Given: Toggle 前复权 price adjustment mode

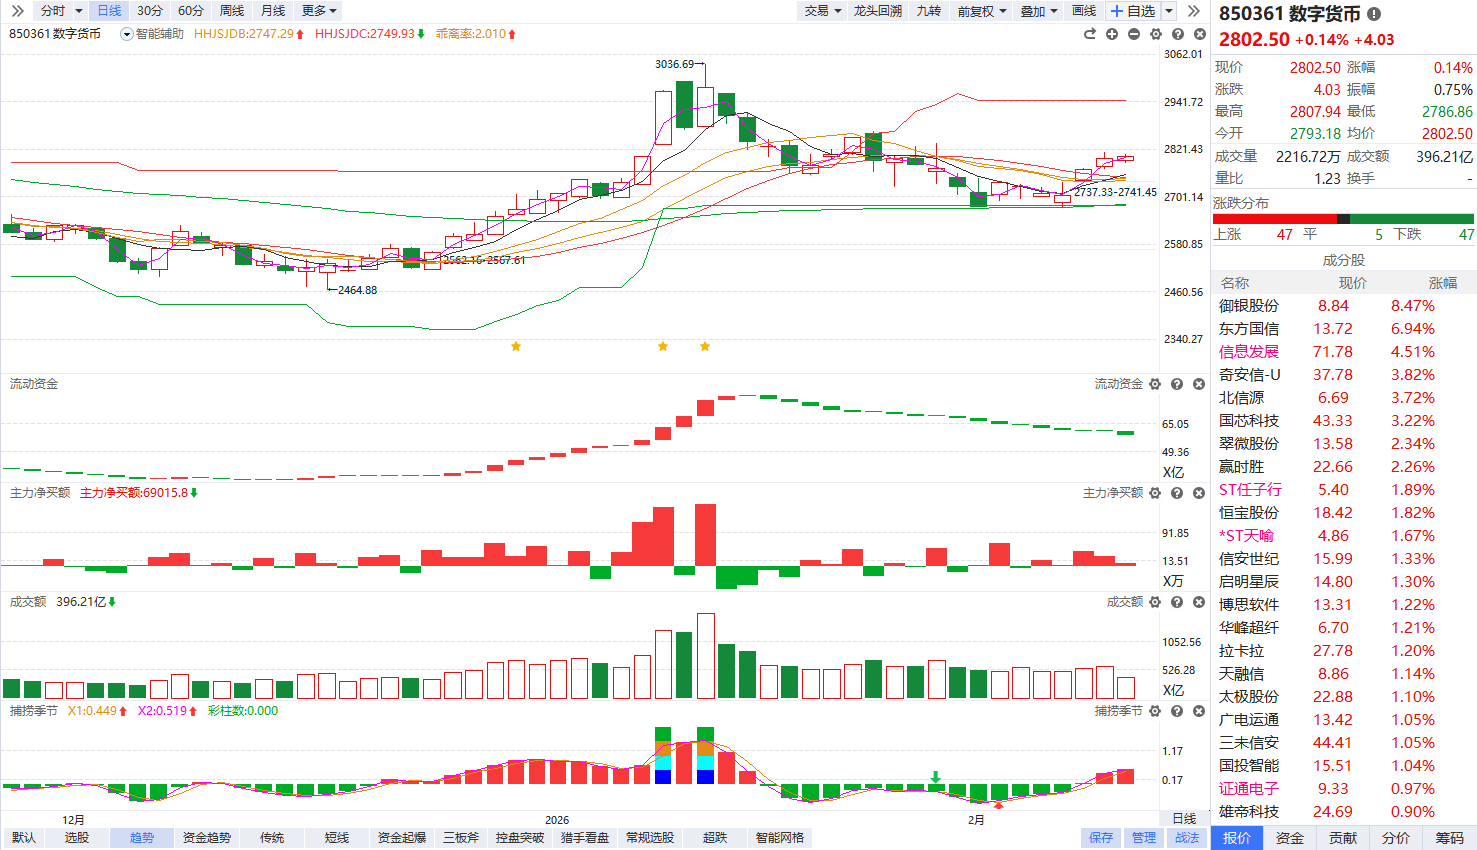Looking at the screenshot, I should (981, 11).
